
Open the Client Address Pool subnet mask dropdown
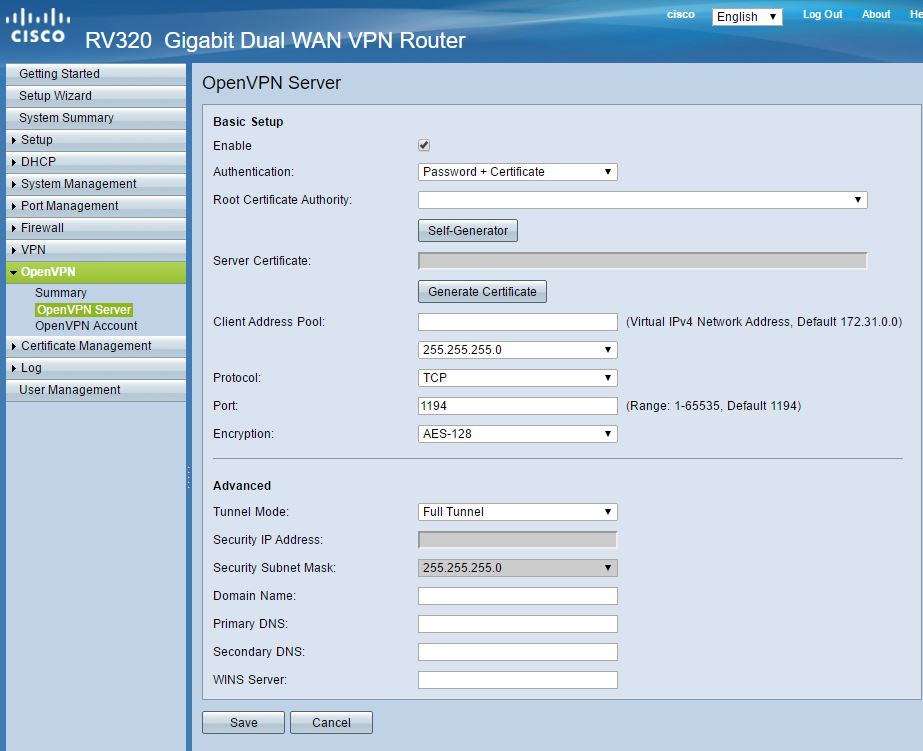click(517, 350)
